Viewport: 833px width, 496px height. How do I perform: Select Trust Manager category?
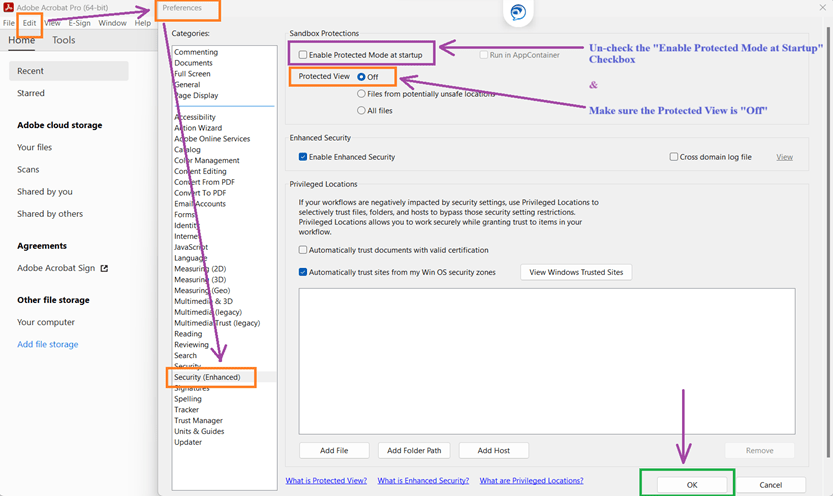click(198, 421)
